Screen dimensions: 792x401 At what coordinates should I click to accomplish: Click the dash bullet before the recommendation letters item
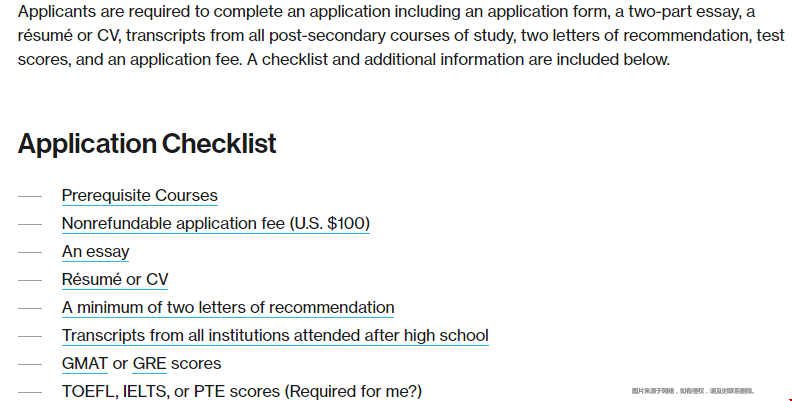tap(30, 308)
